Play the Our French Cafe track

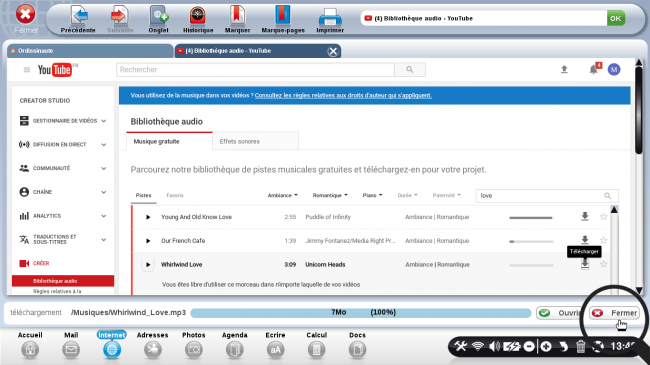tap(148, 241)
